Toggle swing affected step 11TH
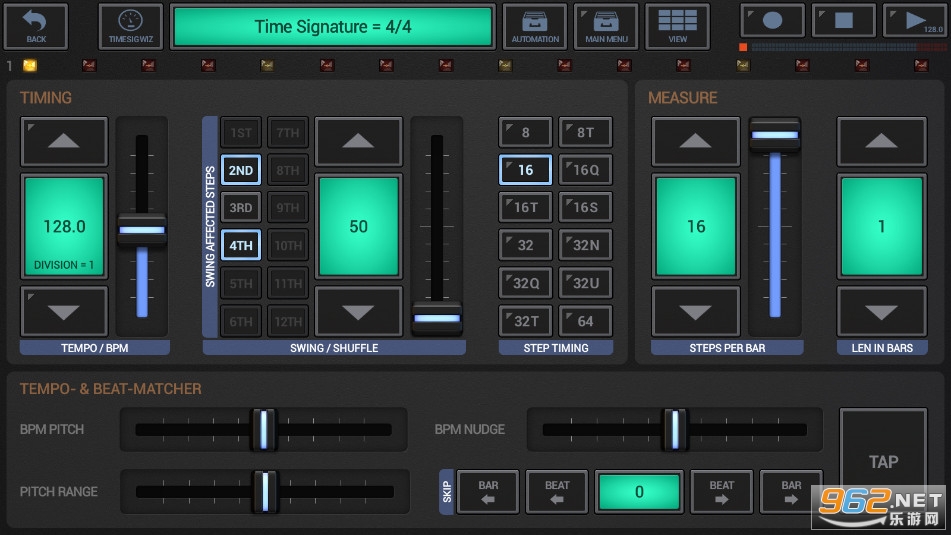Screen dimensions: 951x535 click(288, 283)
